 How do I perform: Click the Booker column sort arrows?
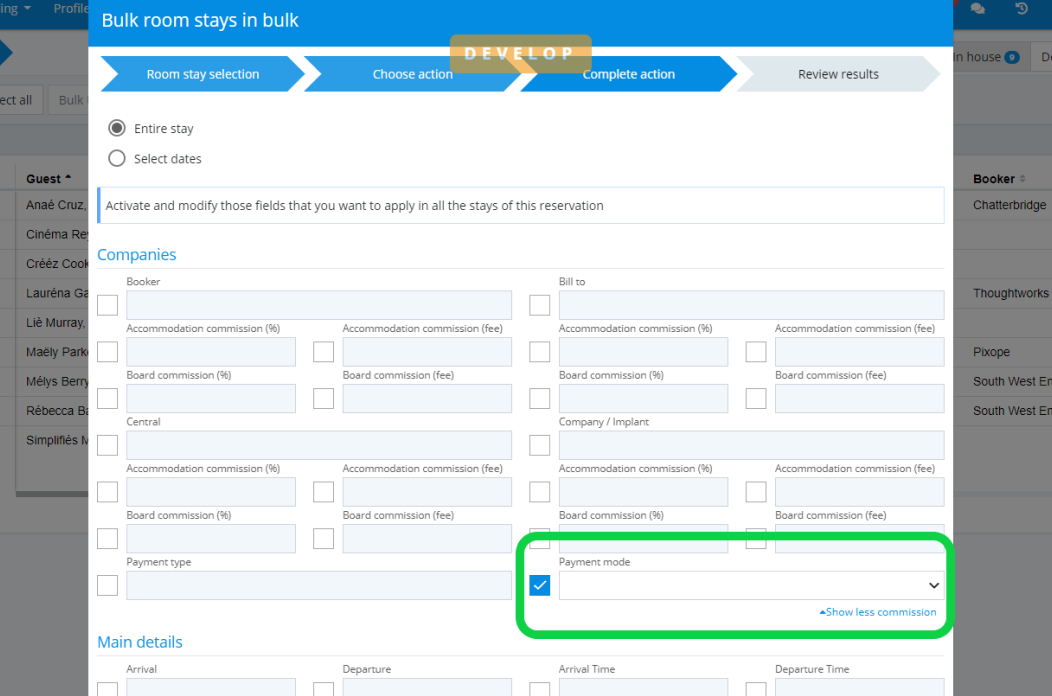tap(1022, 179)
